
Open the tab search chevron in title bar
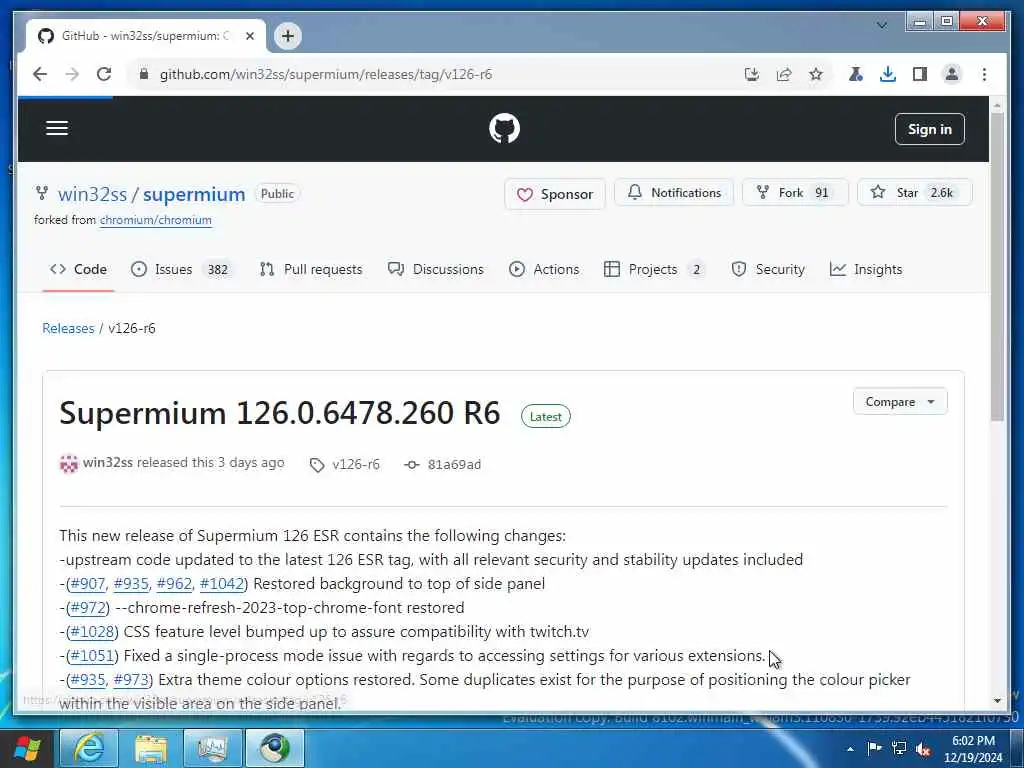(x=882, y=25)
